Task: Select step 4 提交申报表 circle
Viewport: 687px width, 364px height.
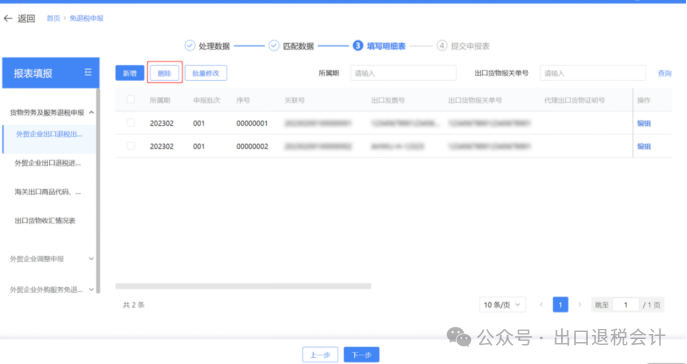Action: coord(442,46)
